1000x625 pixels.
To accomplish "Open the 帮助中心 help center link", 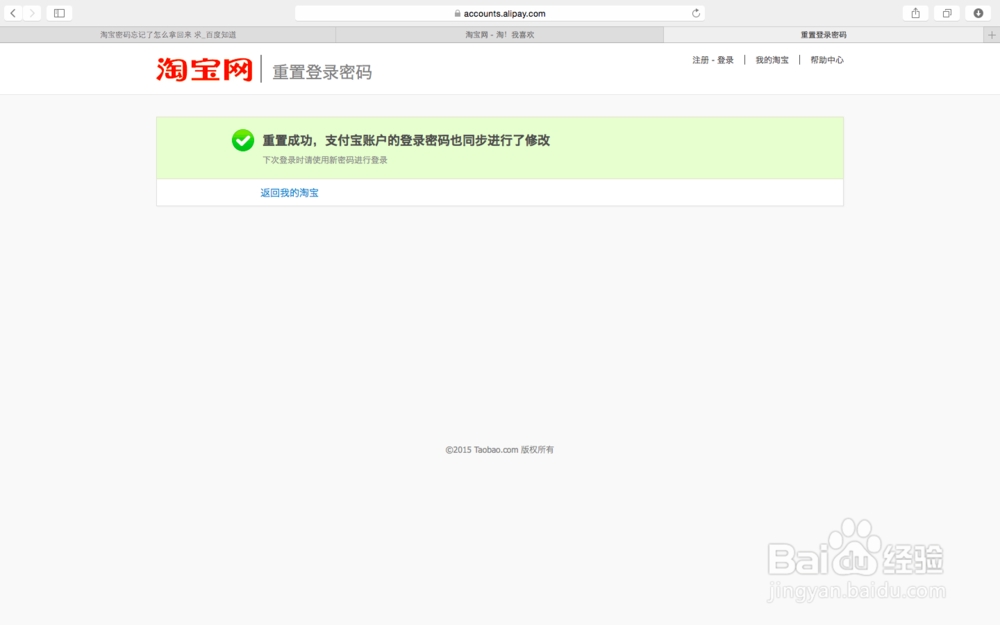I will [827, 59].
